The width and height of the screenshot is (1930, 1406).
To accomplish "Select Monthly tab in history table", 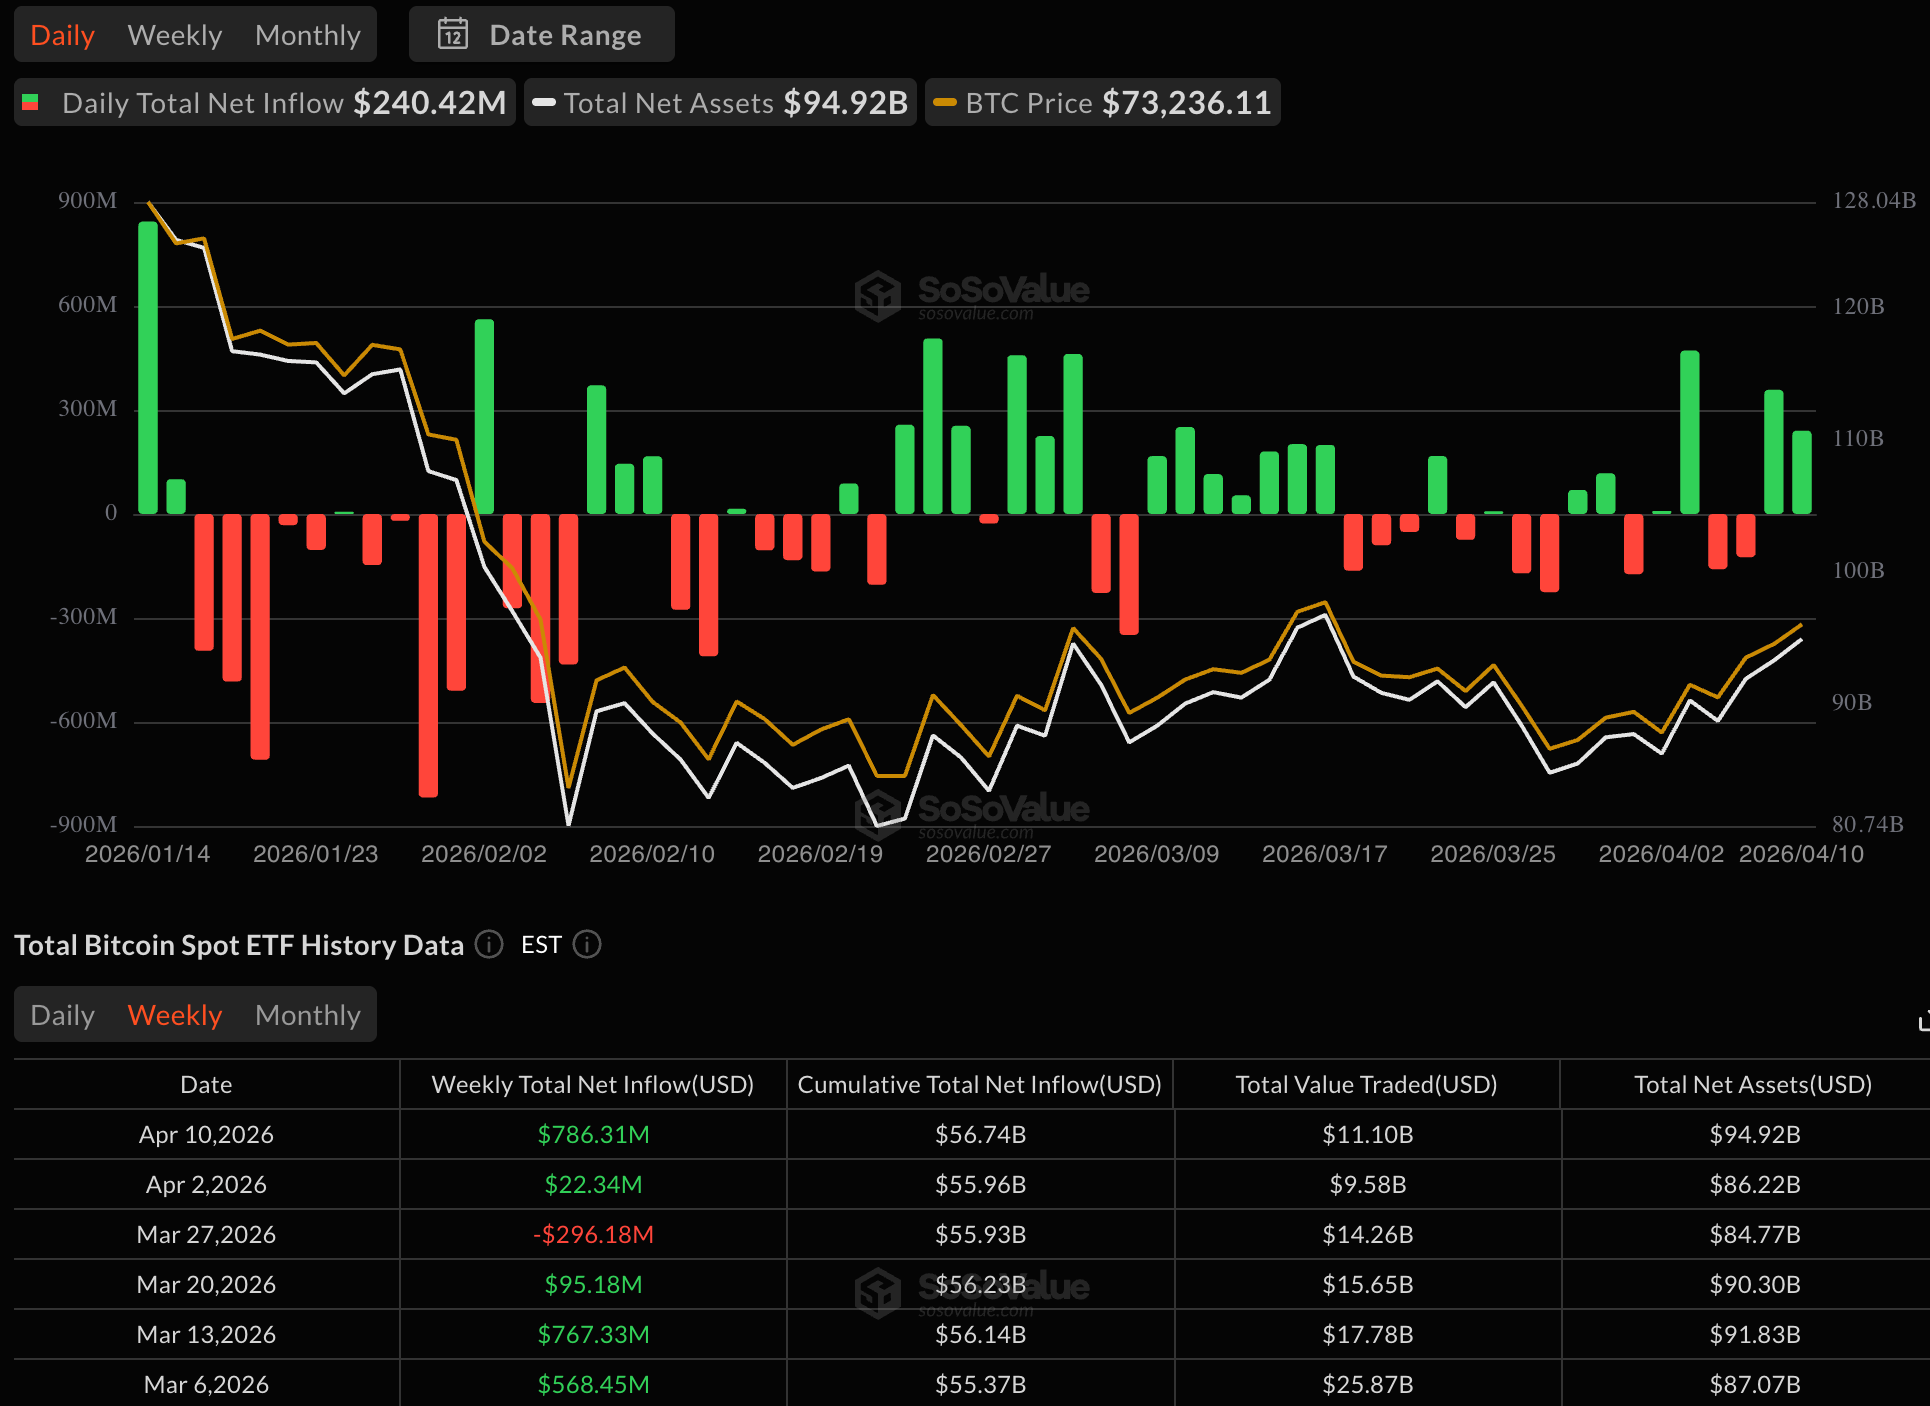I will point(307,1015).
